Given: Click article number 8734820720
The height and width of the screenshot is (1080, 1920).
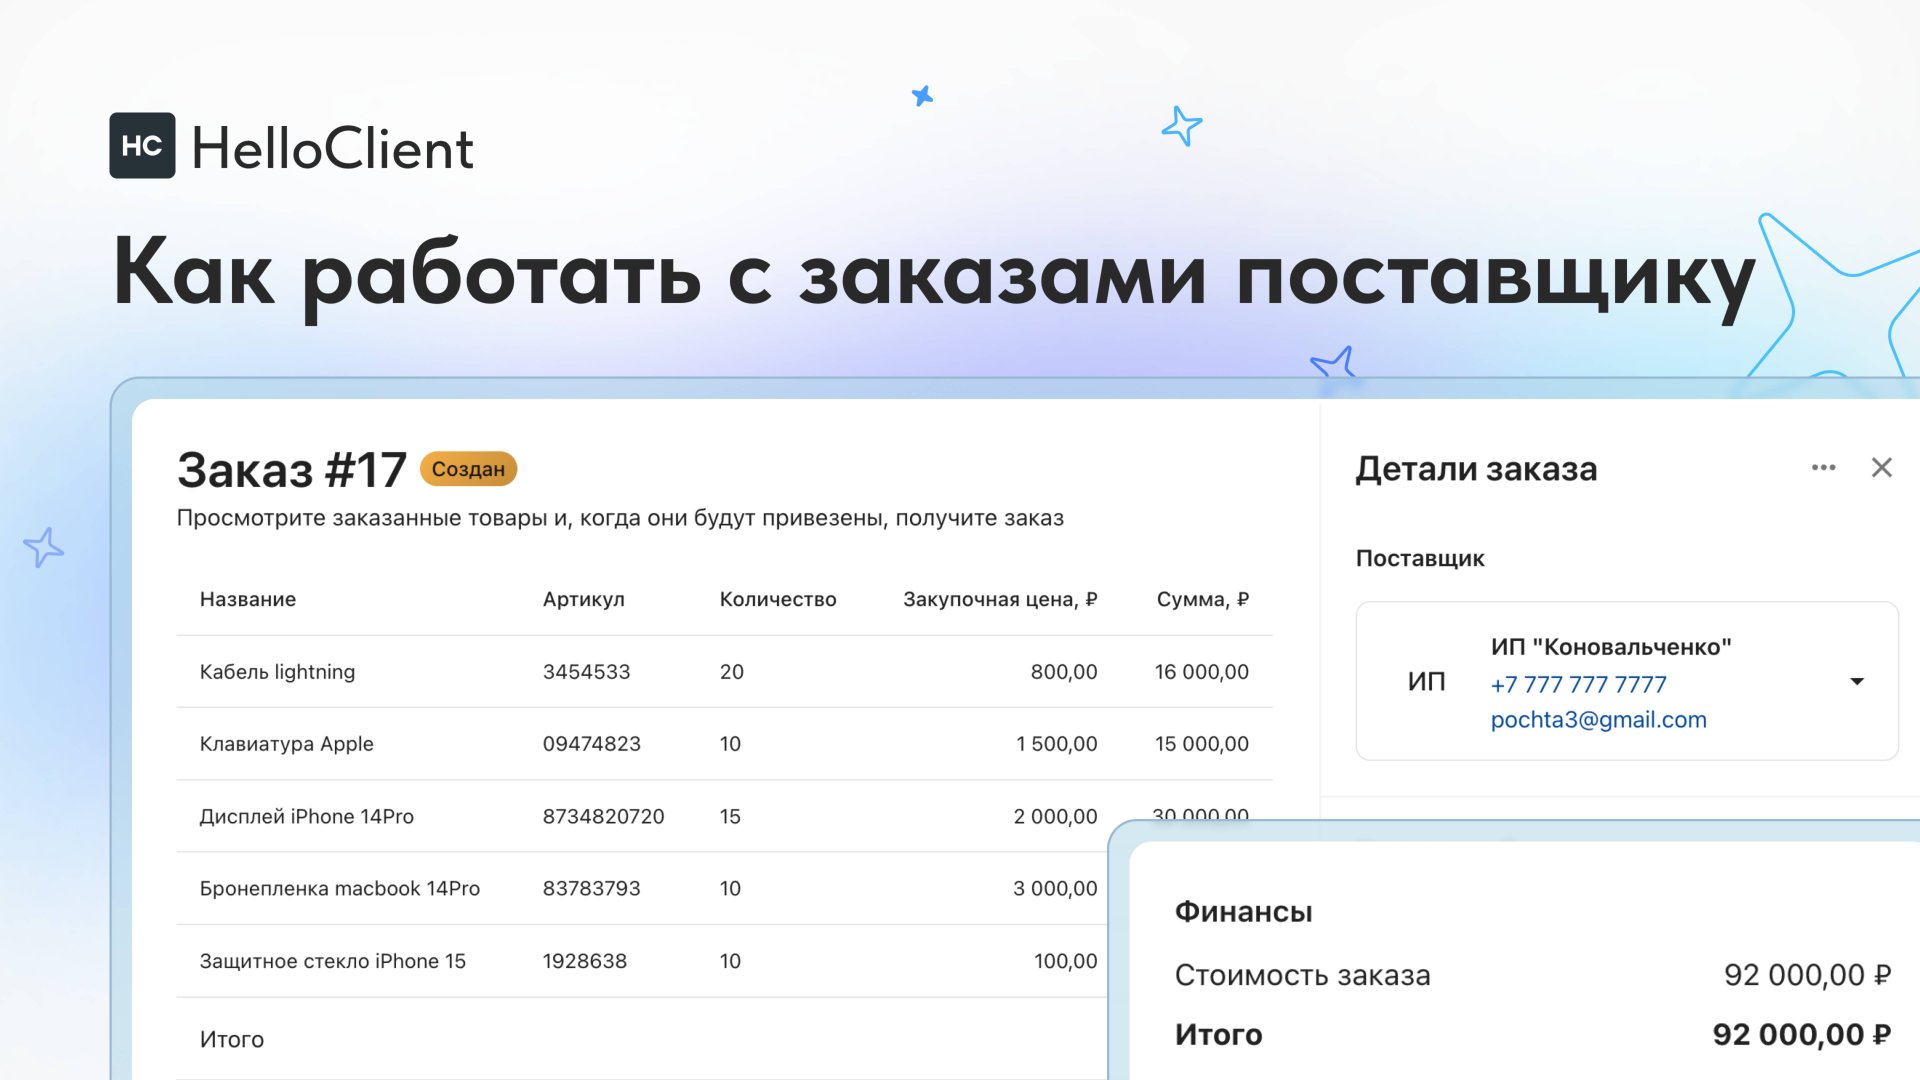Looking at the screenshot, I should coord(603,817).
